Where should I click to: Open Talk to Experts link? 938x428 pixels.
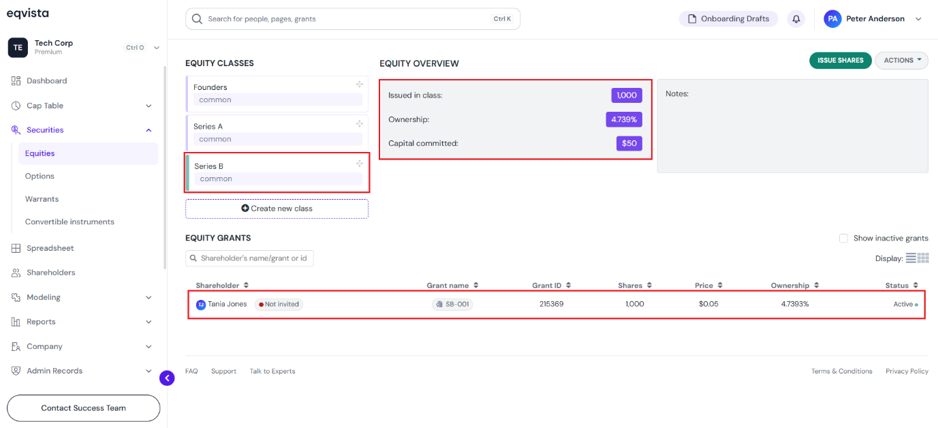[272, 372]
